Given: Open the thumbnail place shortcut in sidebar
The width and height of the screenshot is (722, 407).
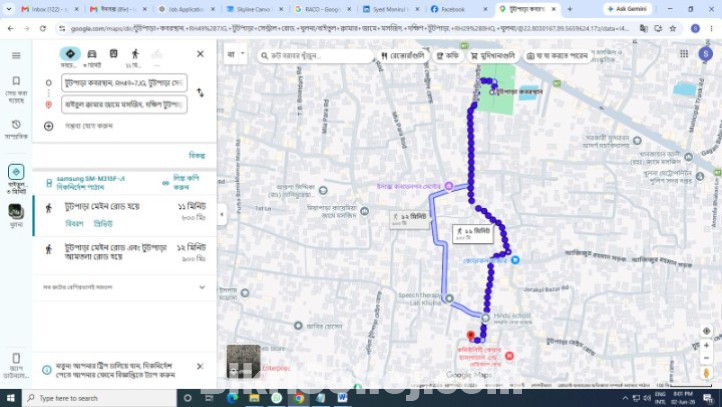Looking at the screenshot, I should pyautogui.click(x=15, y=215).
